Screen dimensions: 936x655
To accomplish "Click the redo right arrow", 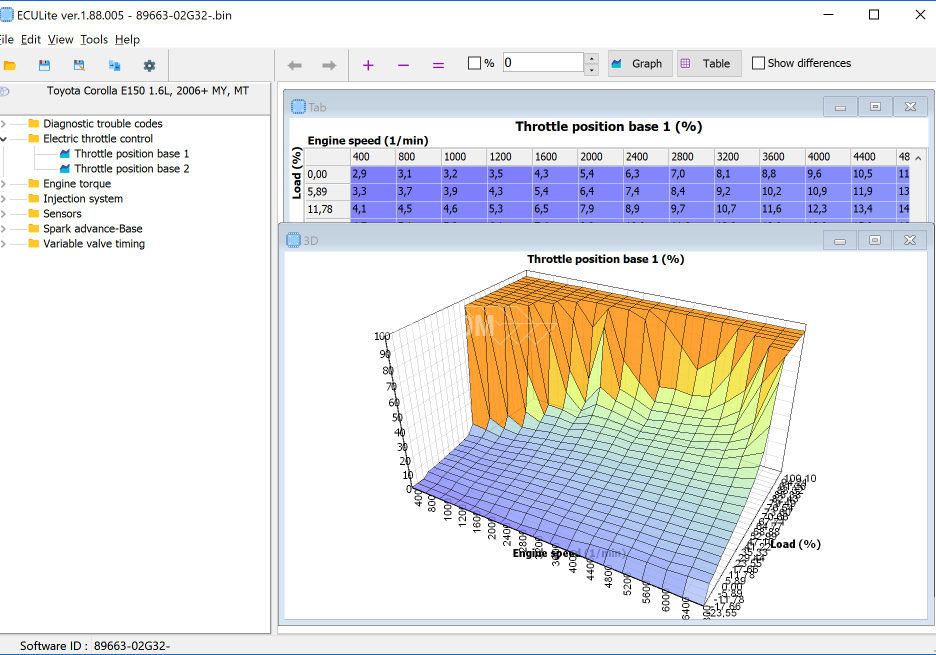I will point(329,65).
